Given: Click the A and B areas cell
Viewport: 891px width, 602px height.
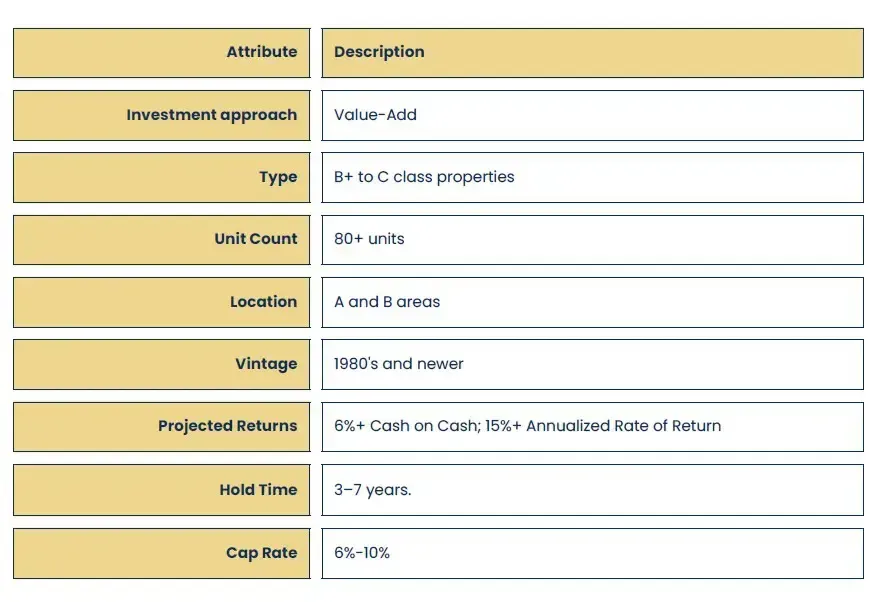Looking at the screenshot, I should pos(593,302).
